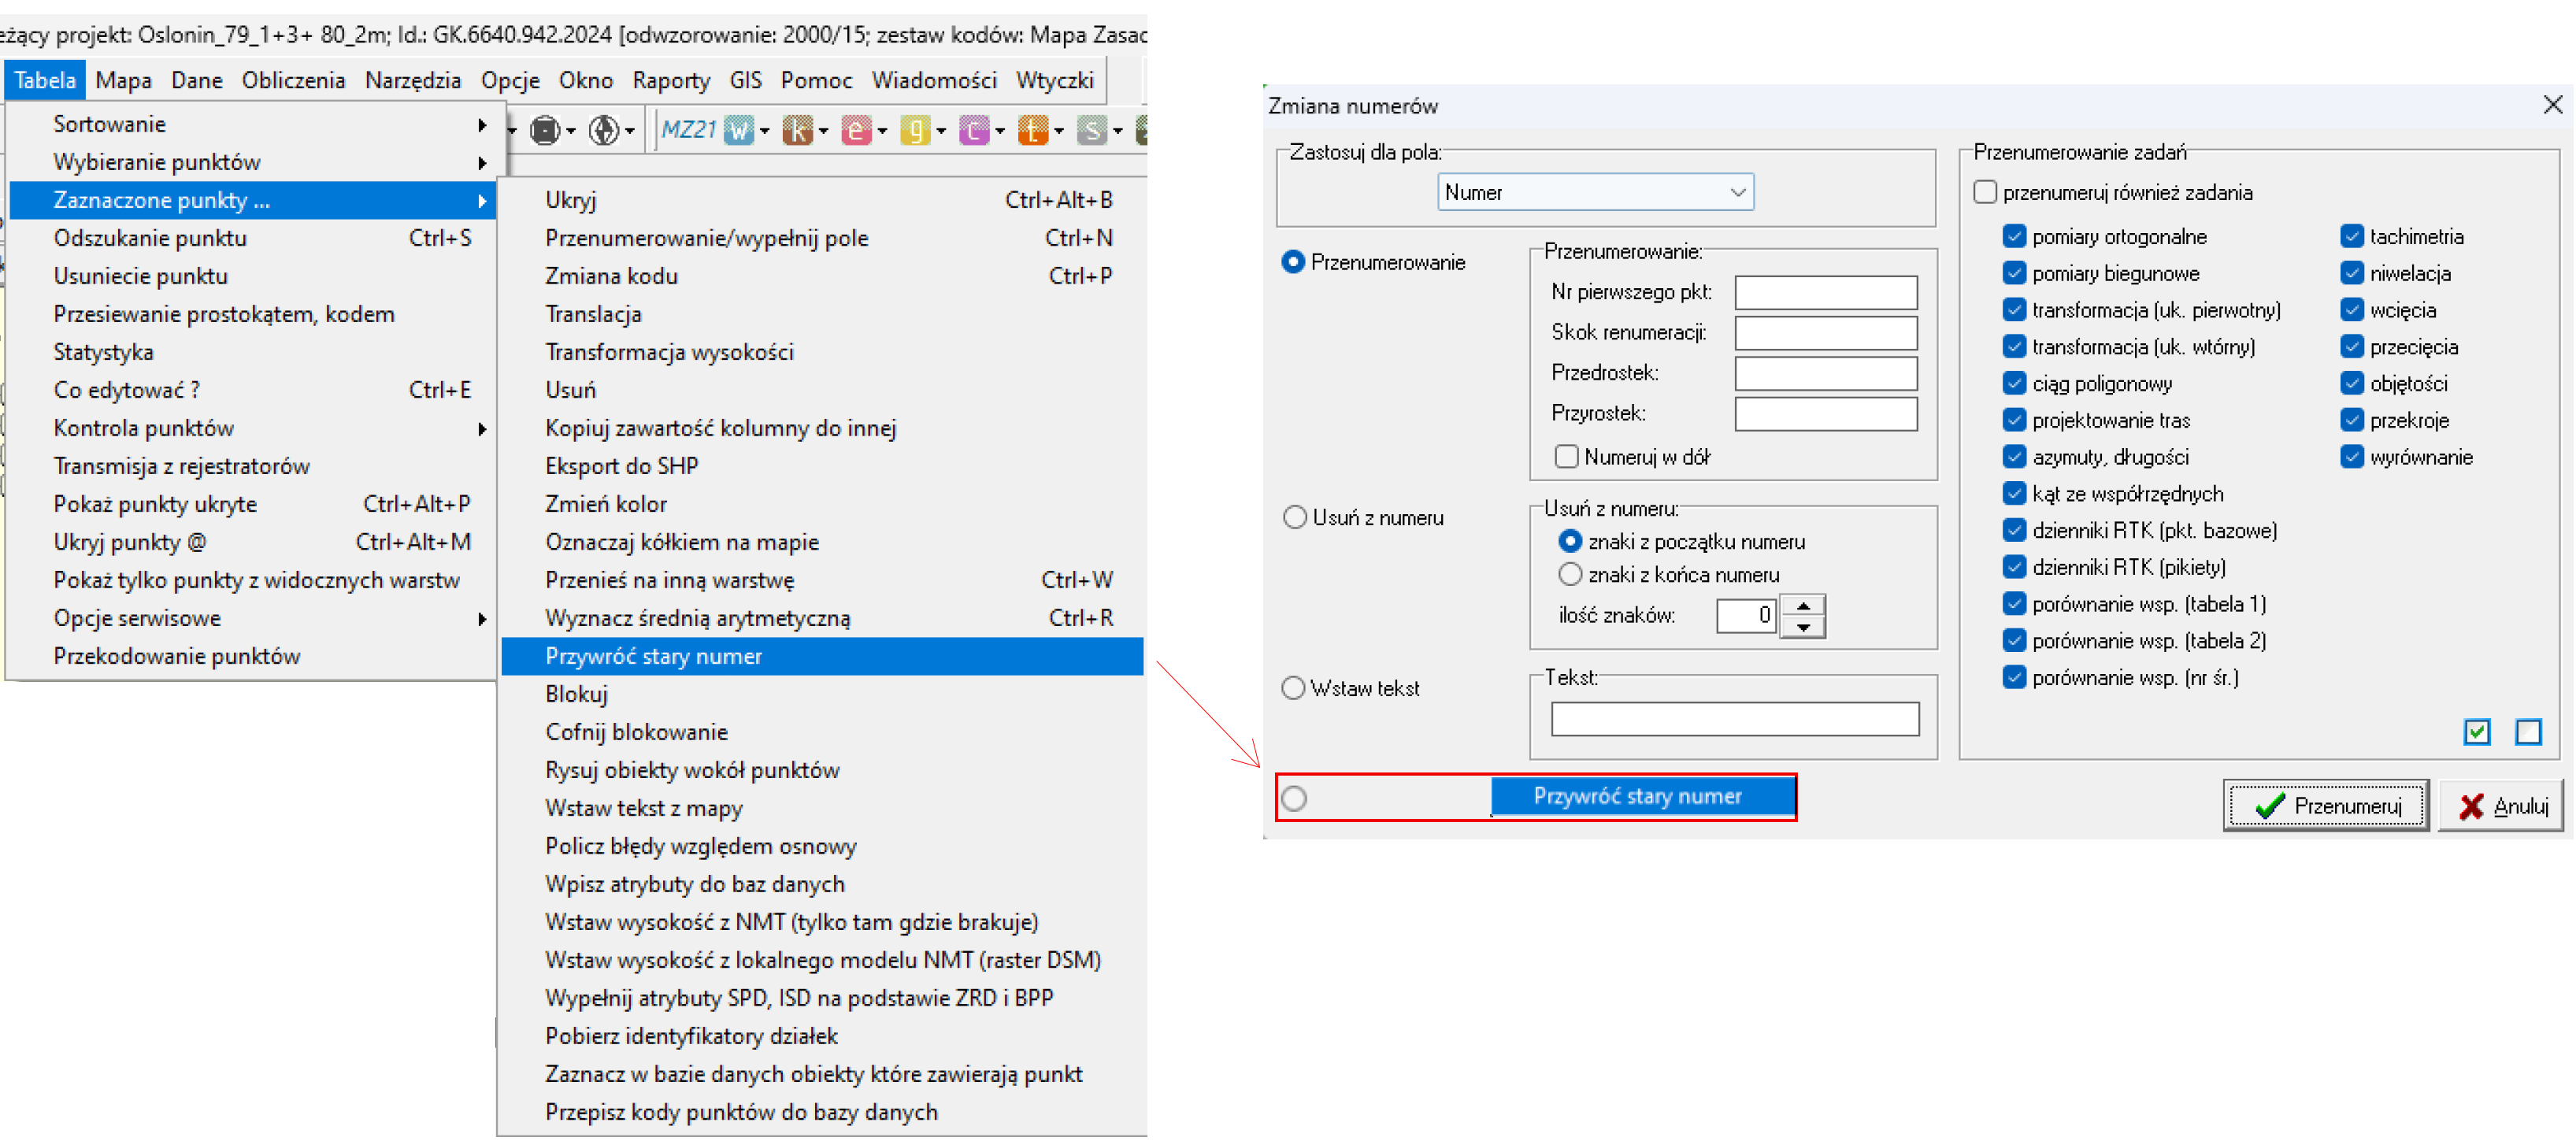Toggle 'ciąg poligonowy' checkbox
Image resolution: width=2576 pixels, height=1141 pixels.
coord(2014,383)
